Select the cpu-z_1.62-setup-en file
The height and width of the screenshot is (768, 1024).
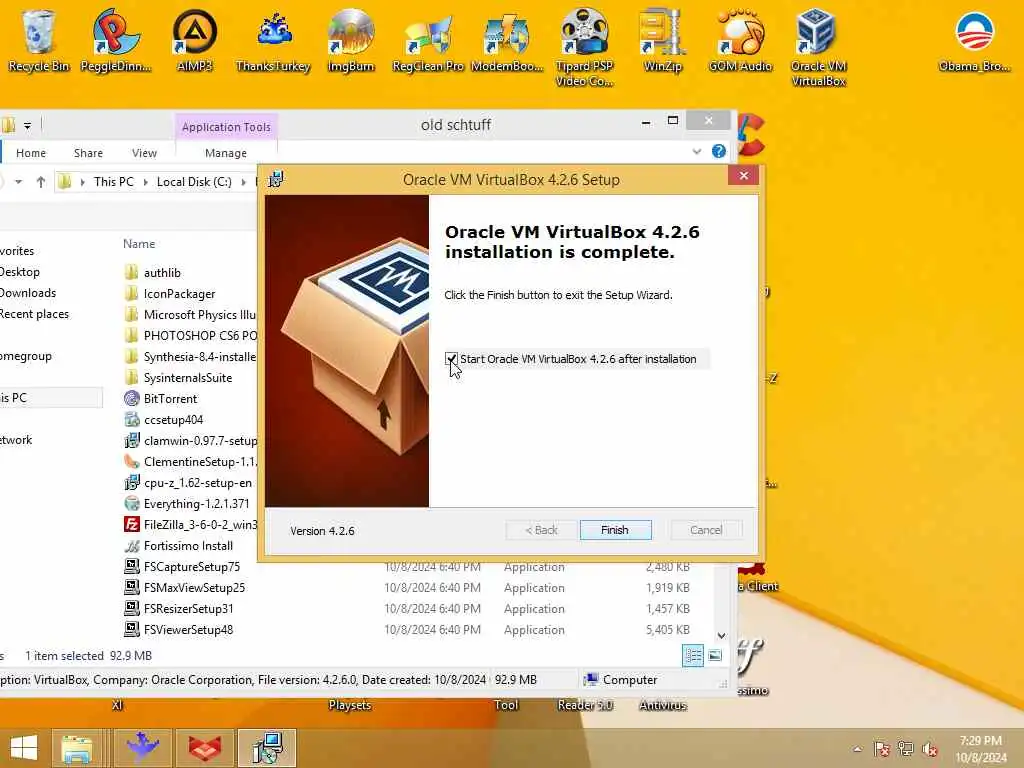198,483
